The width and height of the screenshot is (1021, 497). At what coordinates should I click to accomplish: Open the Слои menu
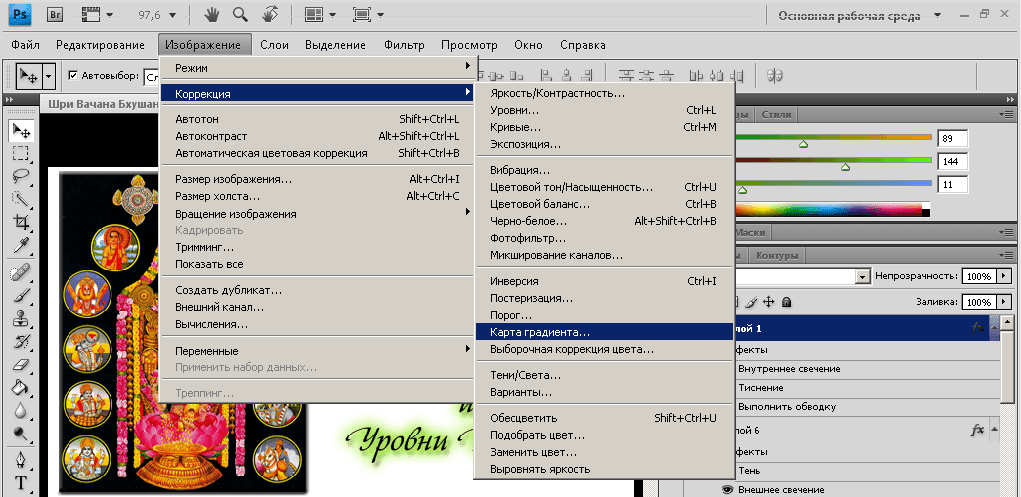click(x=274, y=45)
